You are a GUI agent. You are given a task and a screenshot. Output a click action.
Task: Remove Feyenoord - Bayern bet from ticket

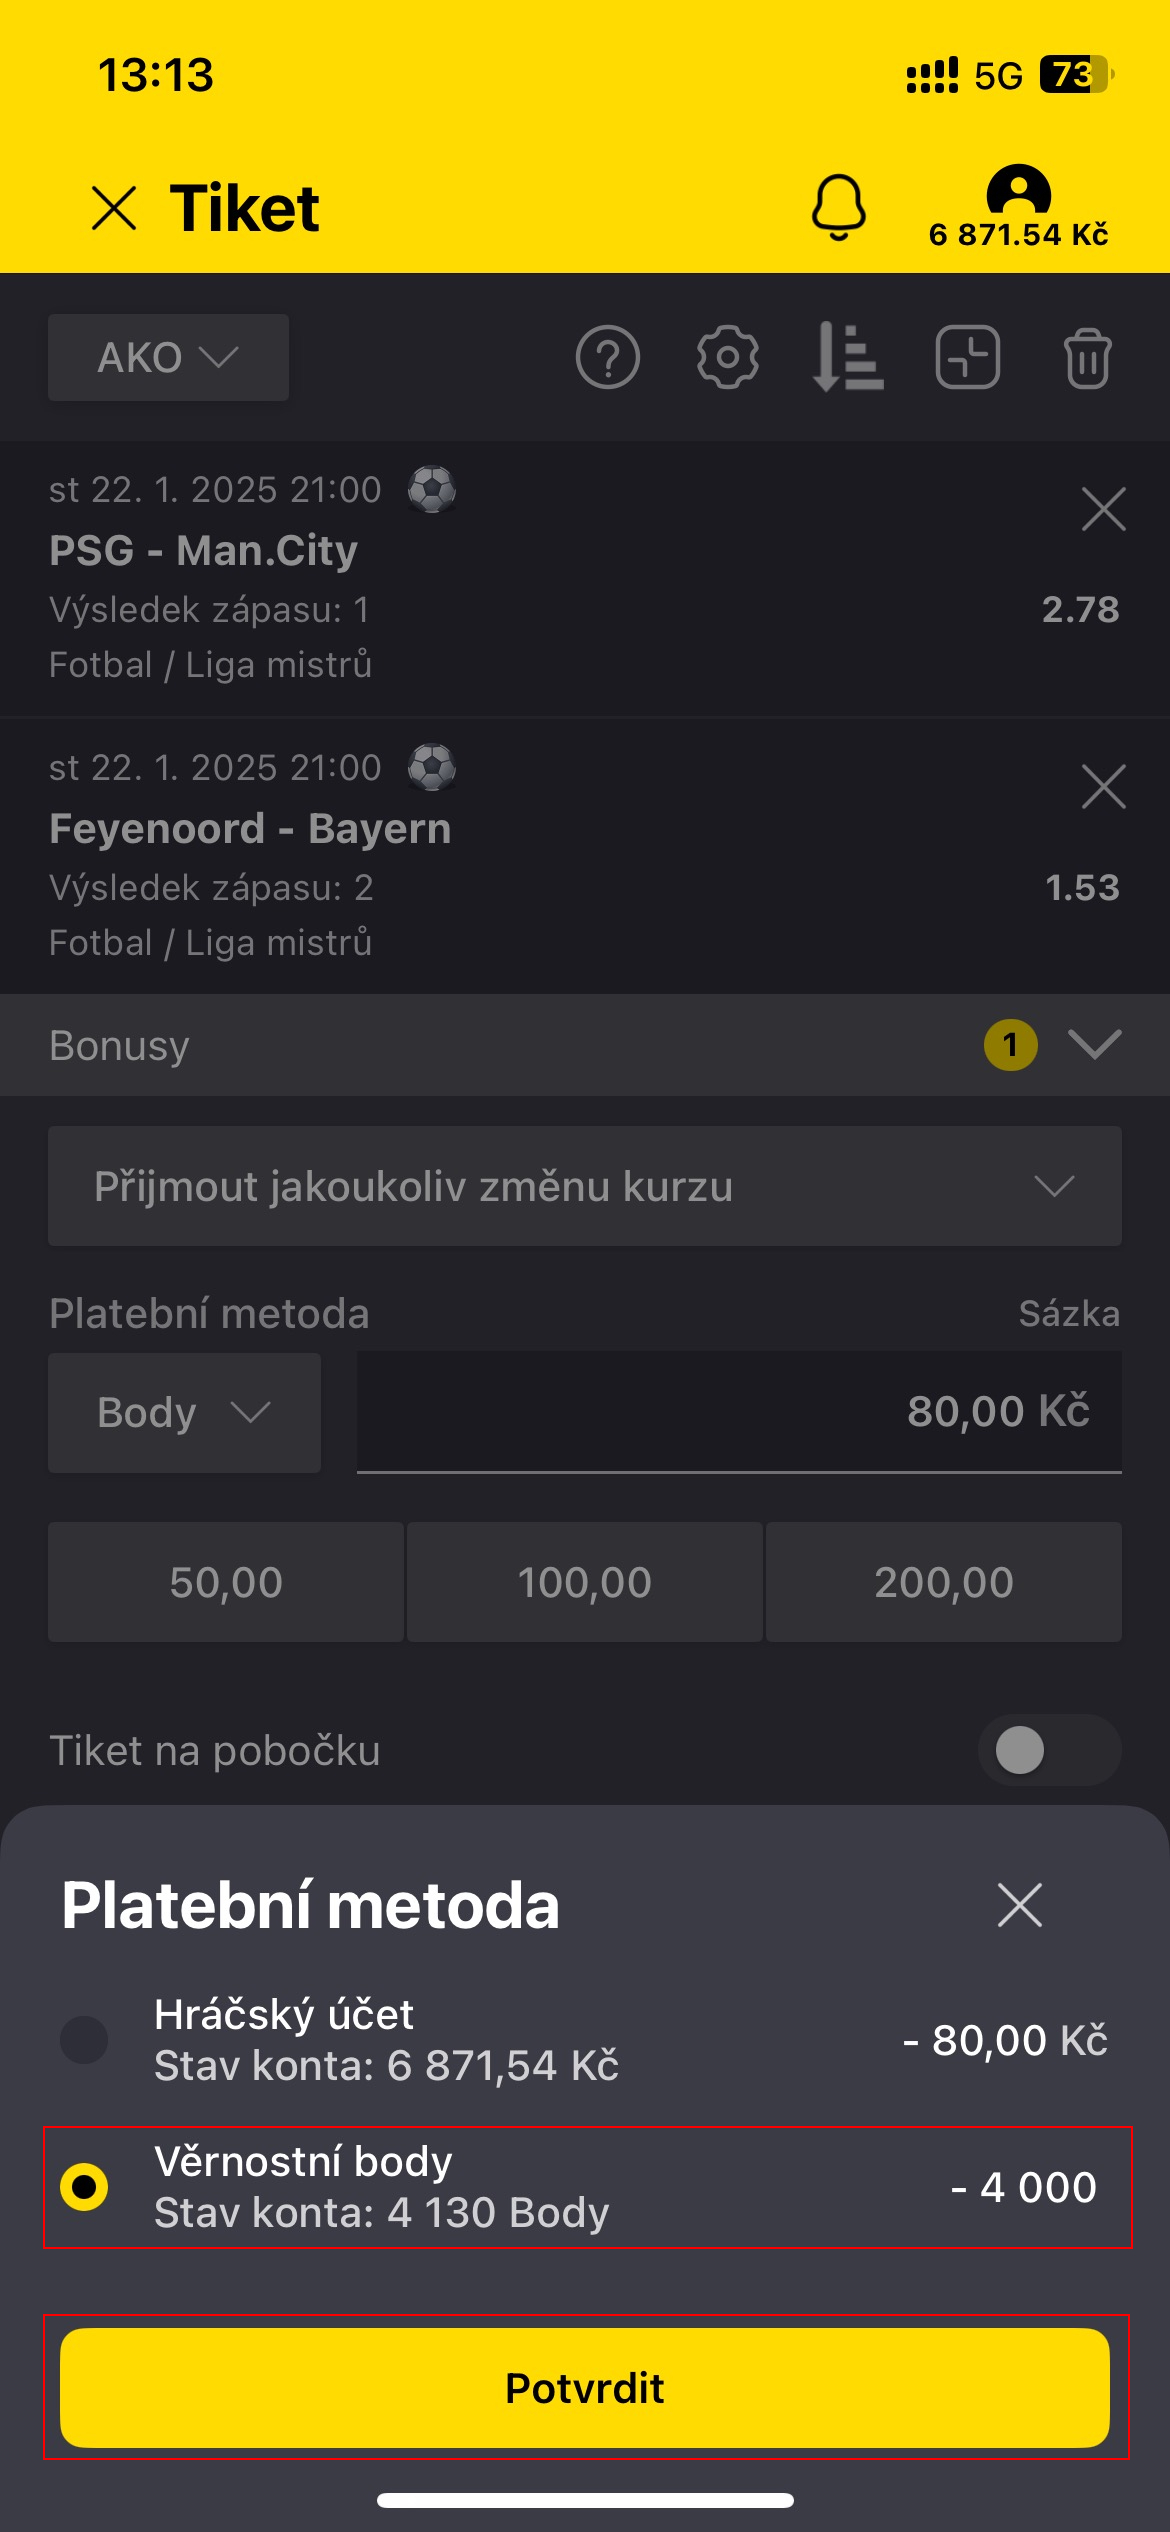coord(1104,787)
